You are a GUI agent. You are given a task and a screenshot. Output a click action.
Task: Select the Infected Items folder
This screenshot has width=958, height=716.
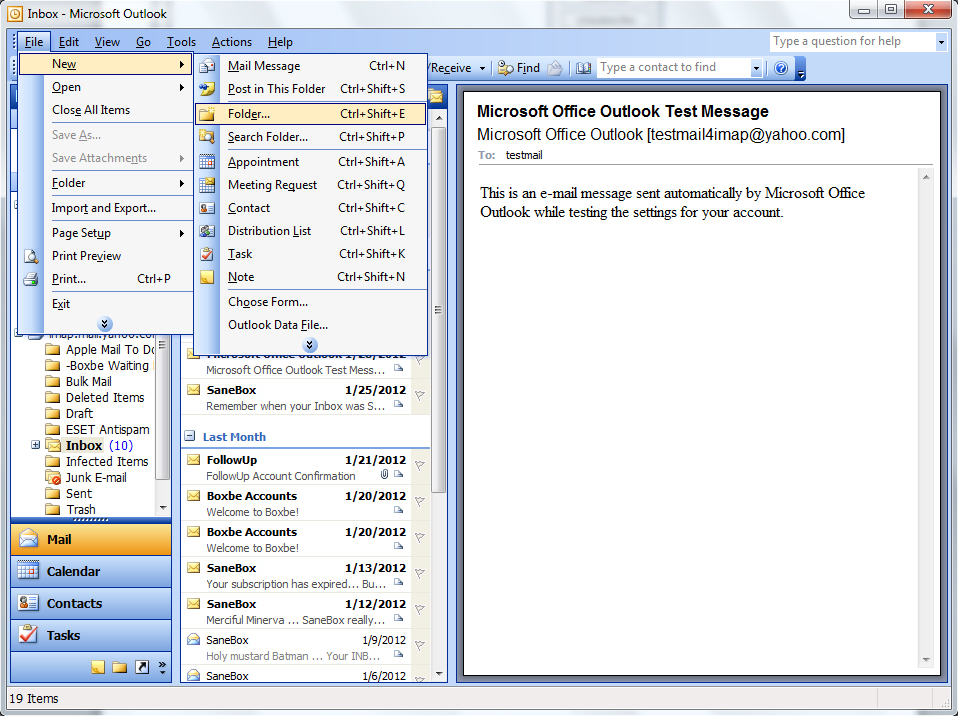[107, 462]
